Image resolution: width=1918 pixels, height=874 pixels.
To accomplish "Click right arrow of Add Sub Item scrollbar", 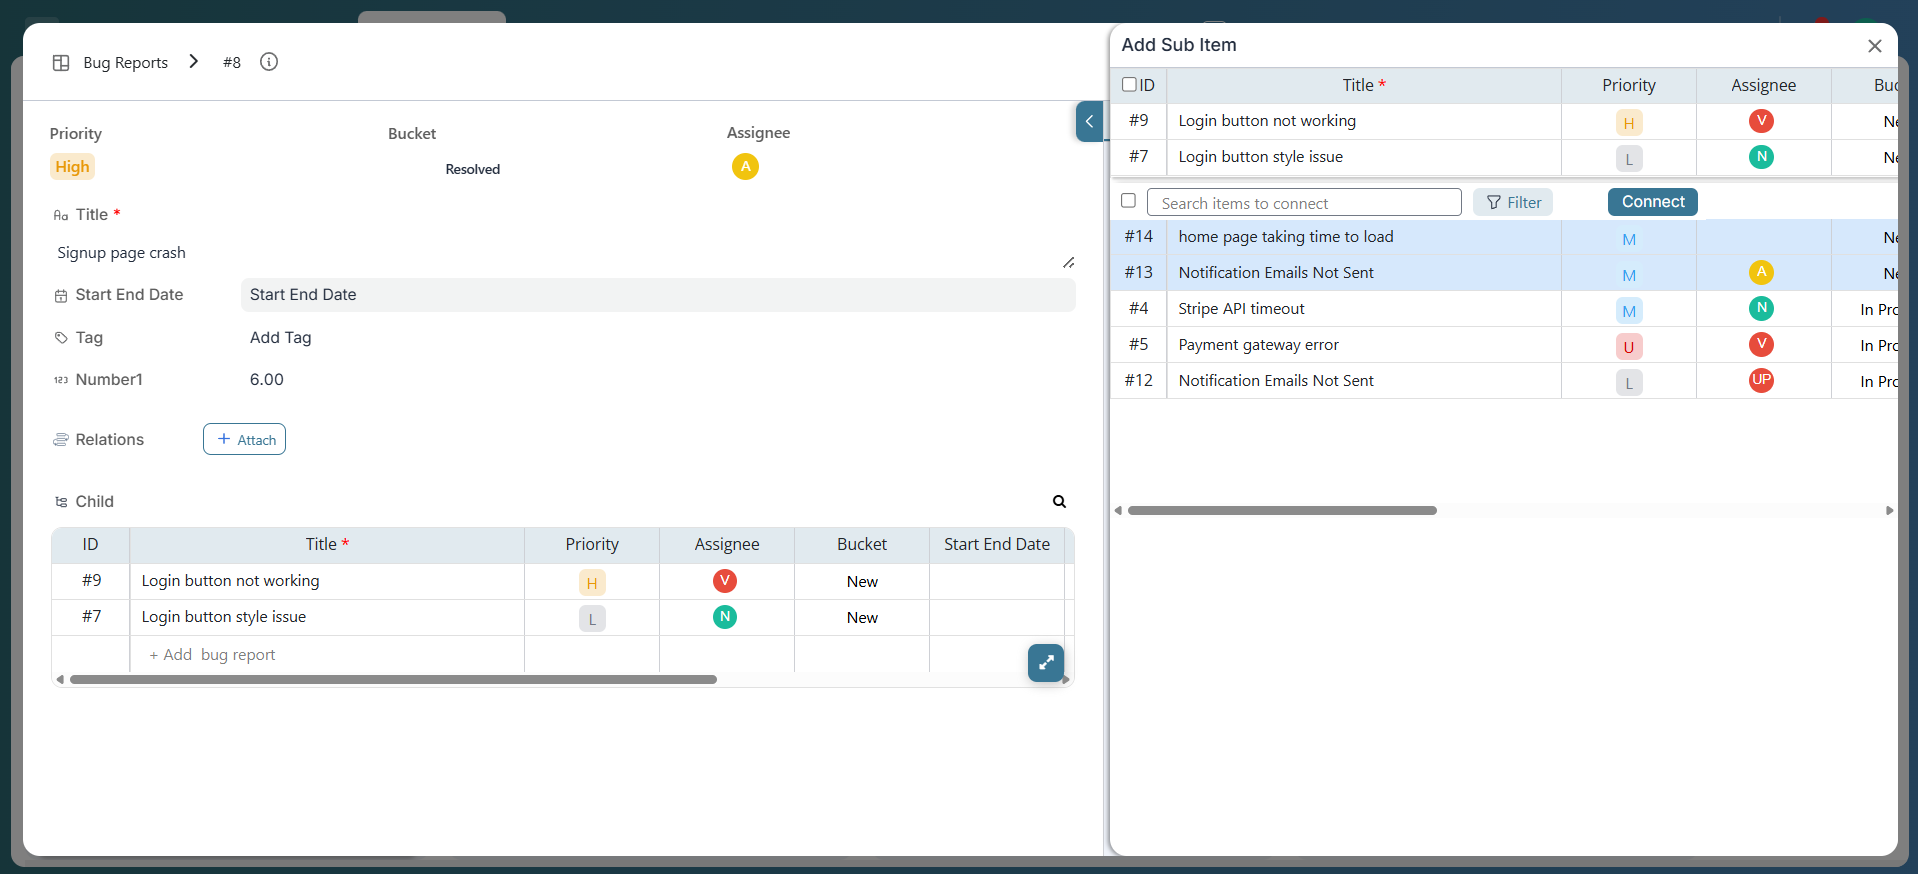I will (1889, 510).
